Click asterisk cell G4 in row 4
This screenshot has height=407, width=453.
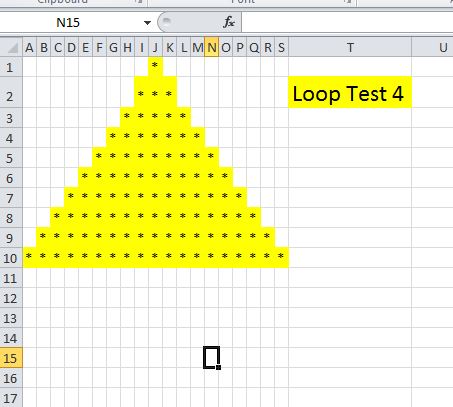113,138
